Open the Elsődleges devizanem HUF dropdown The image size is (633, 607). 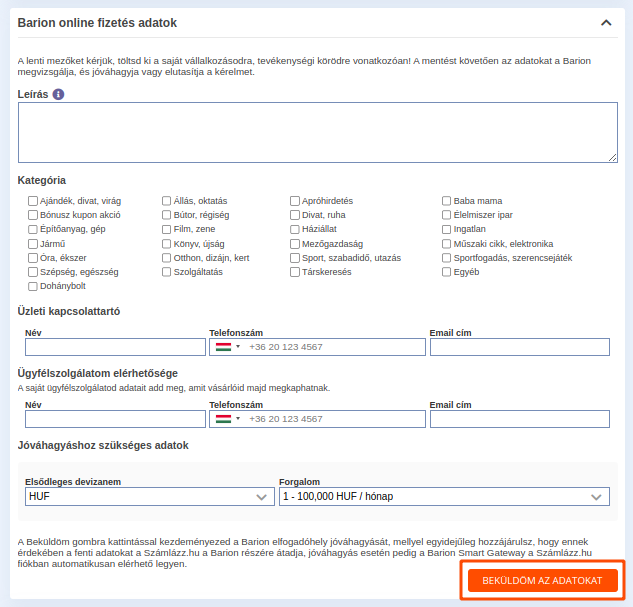coord(150,496)
